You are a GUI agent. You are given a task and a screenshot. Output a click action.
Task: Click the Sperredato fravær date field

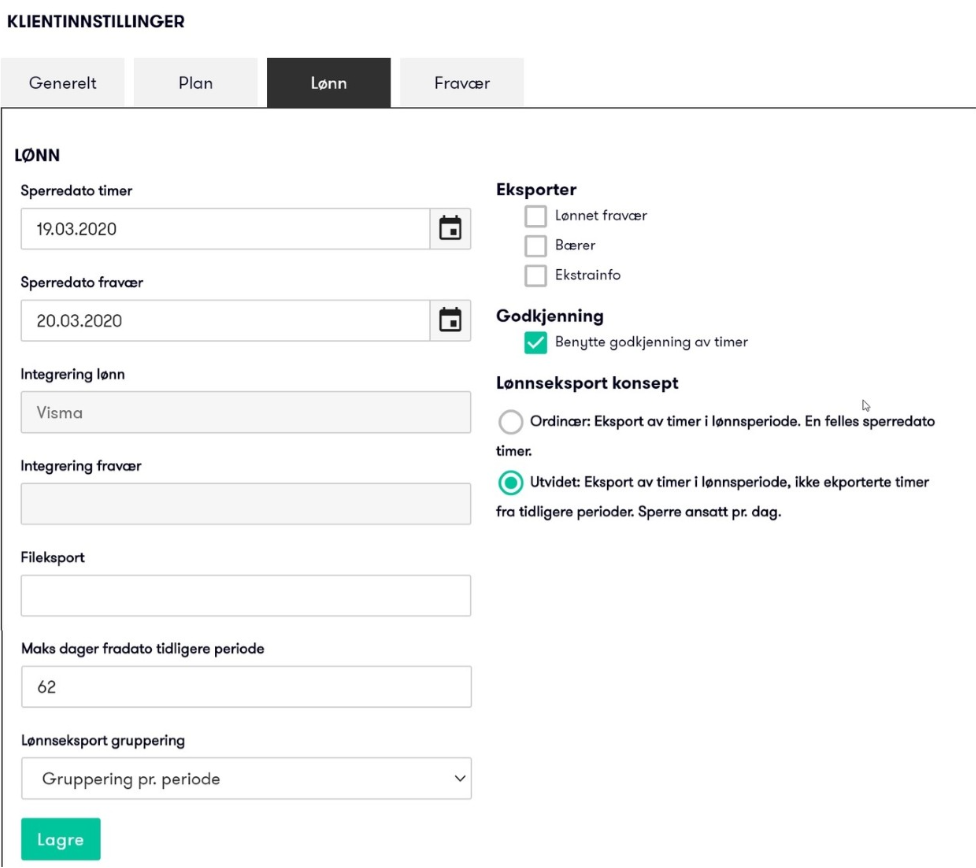pyautogui.click(x=225, y=320)
